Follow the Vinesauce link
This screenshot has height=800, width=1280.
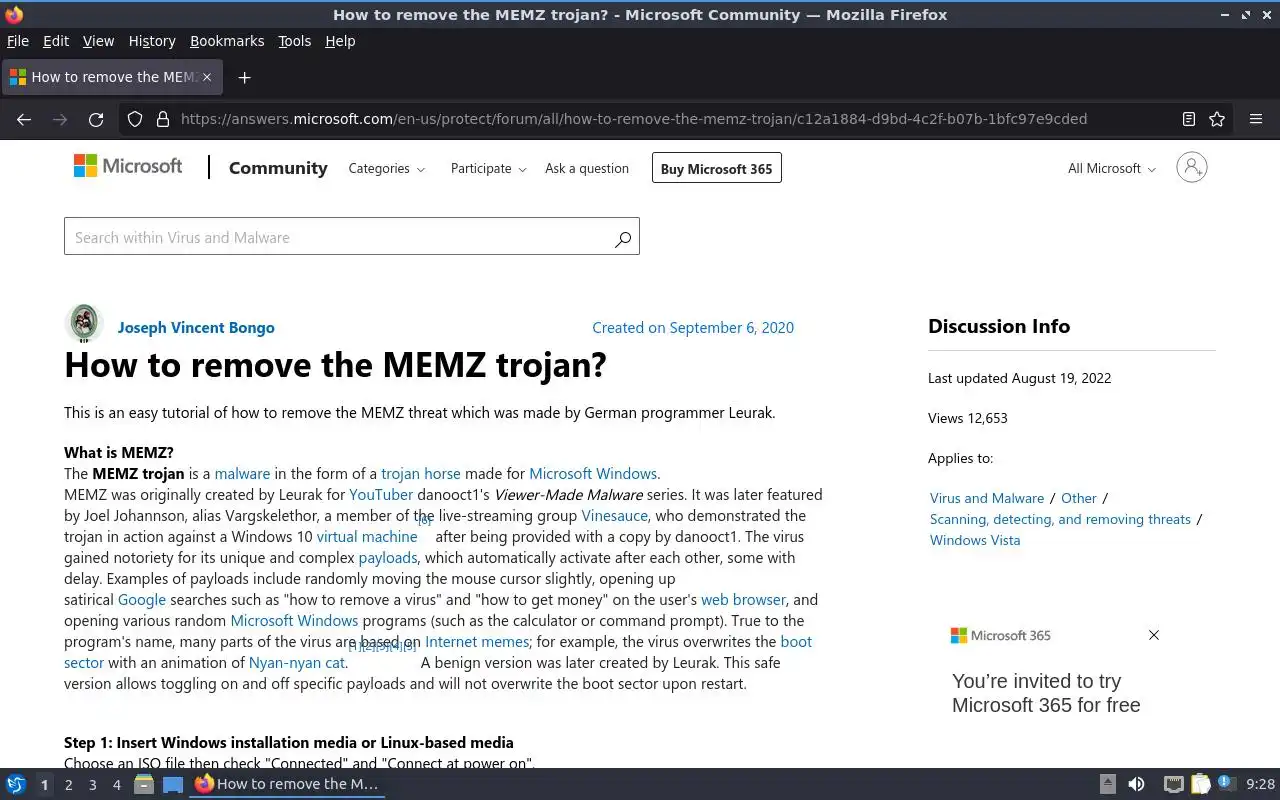[615, 515]
